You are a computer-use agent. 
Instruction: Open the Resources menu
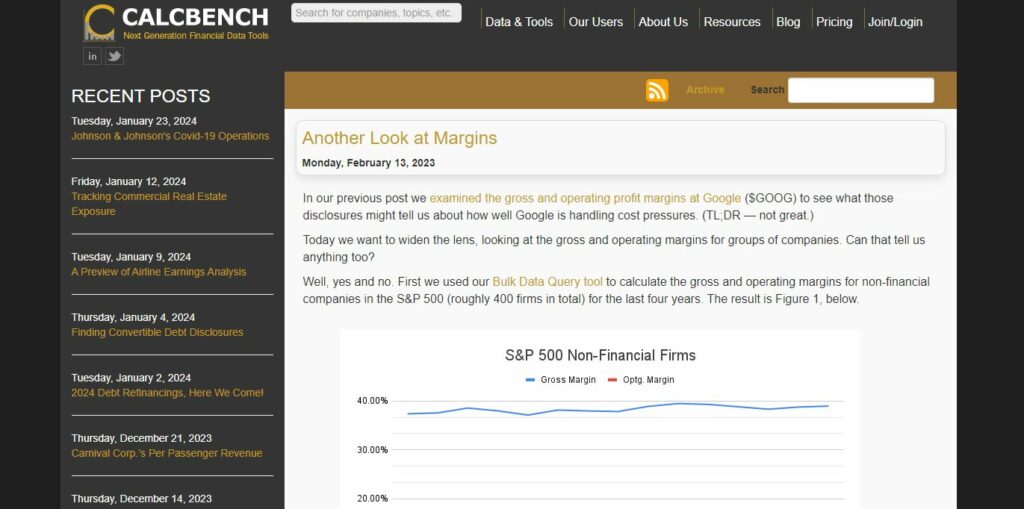coord(732,22)
